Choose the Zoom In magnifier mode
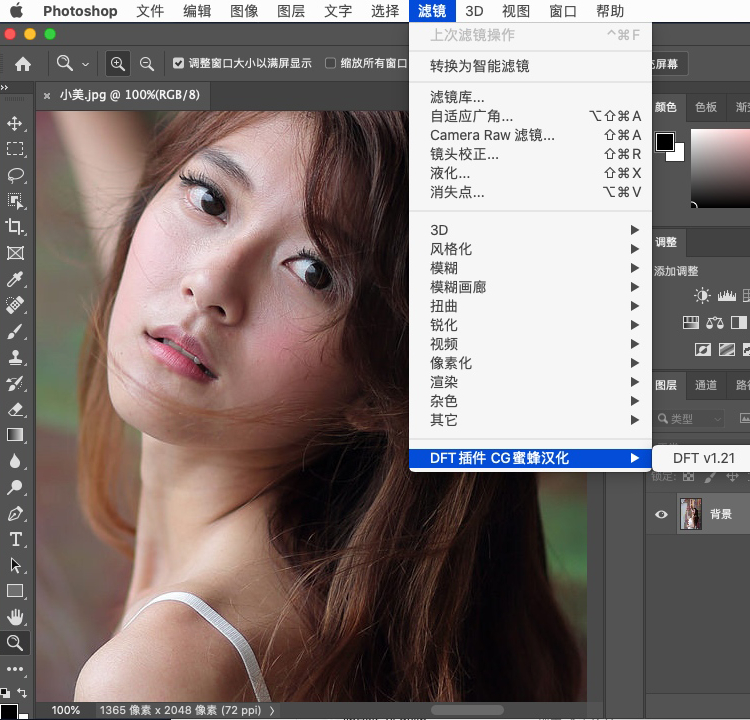The image size is (750, 720). 118,64
